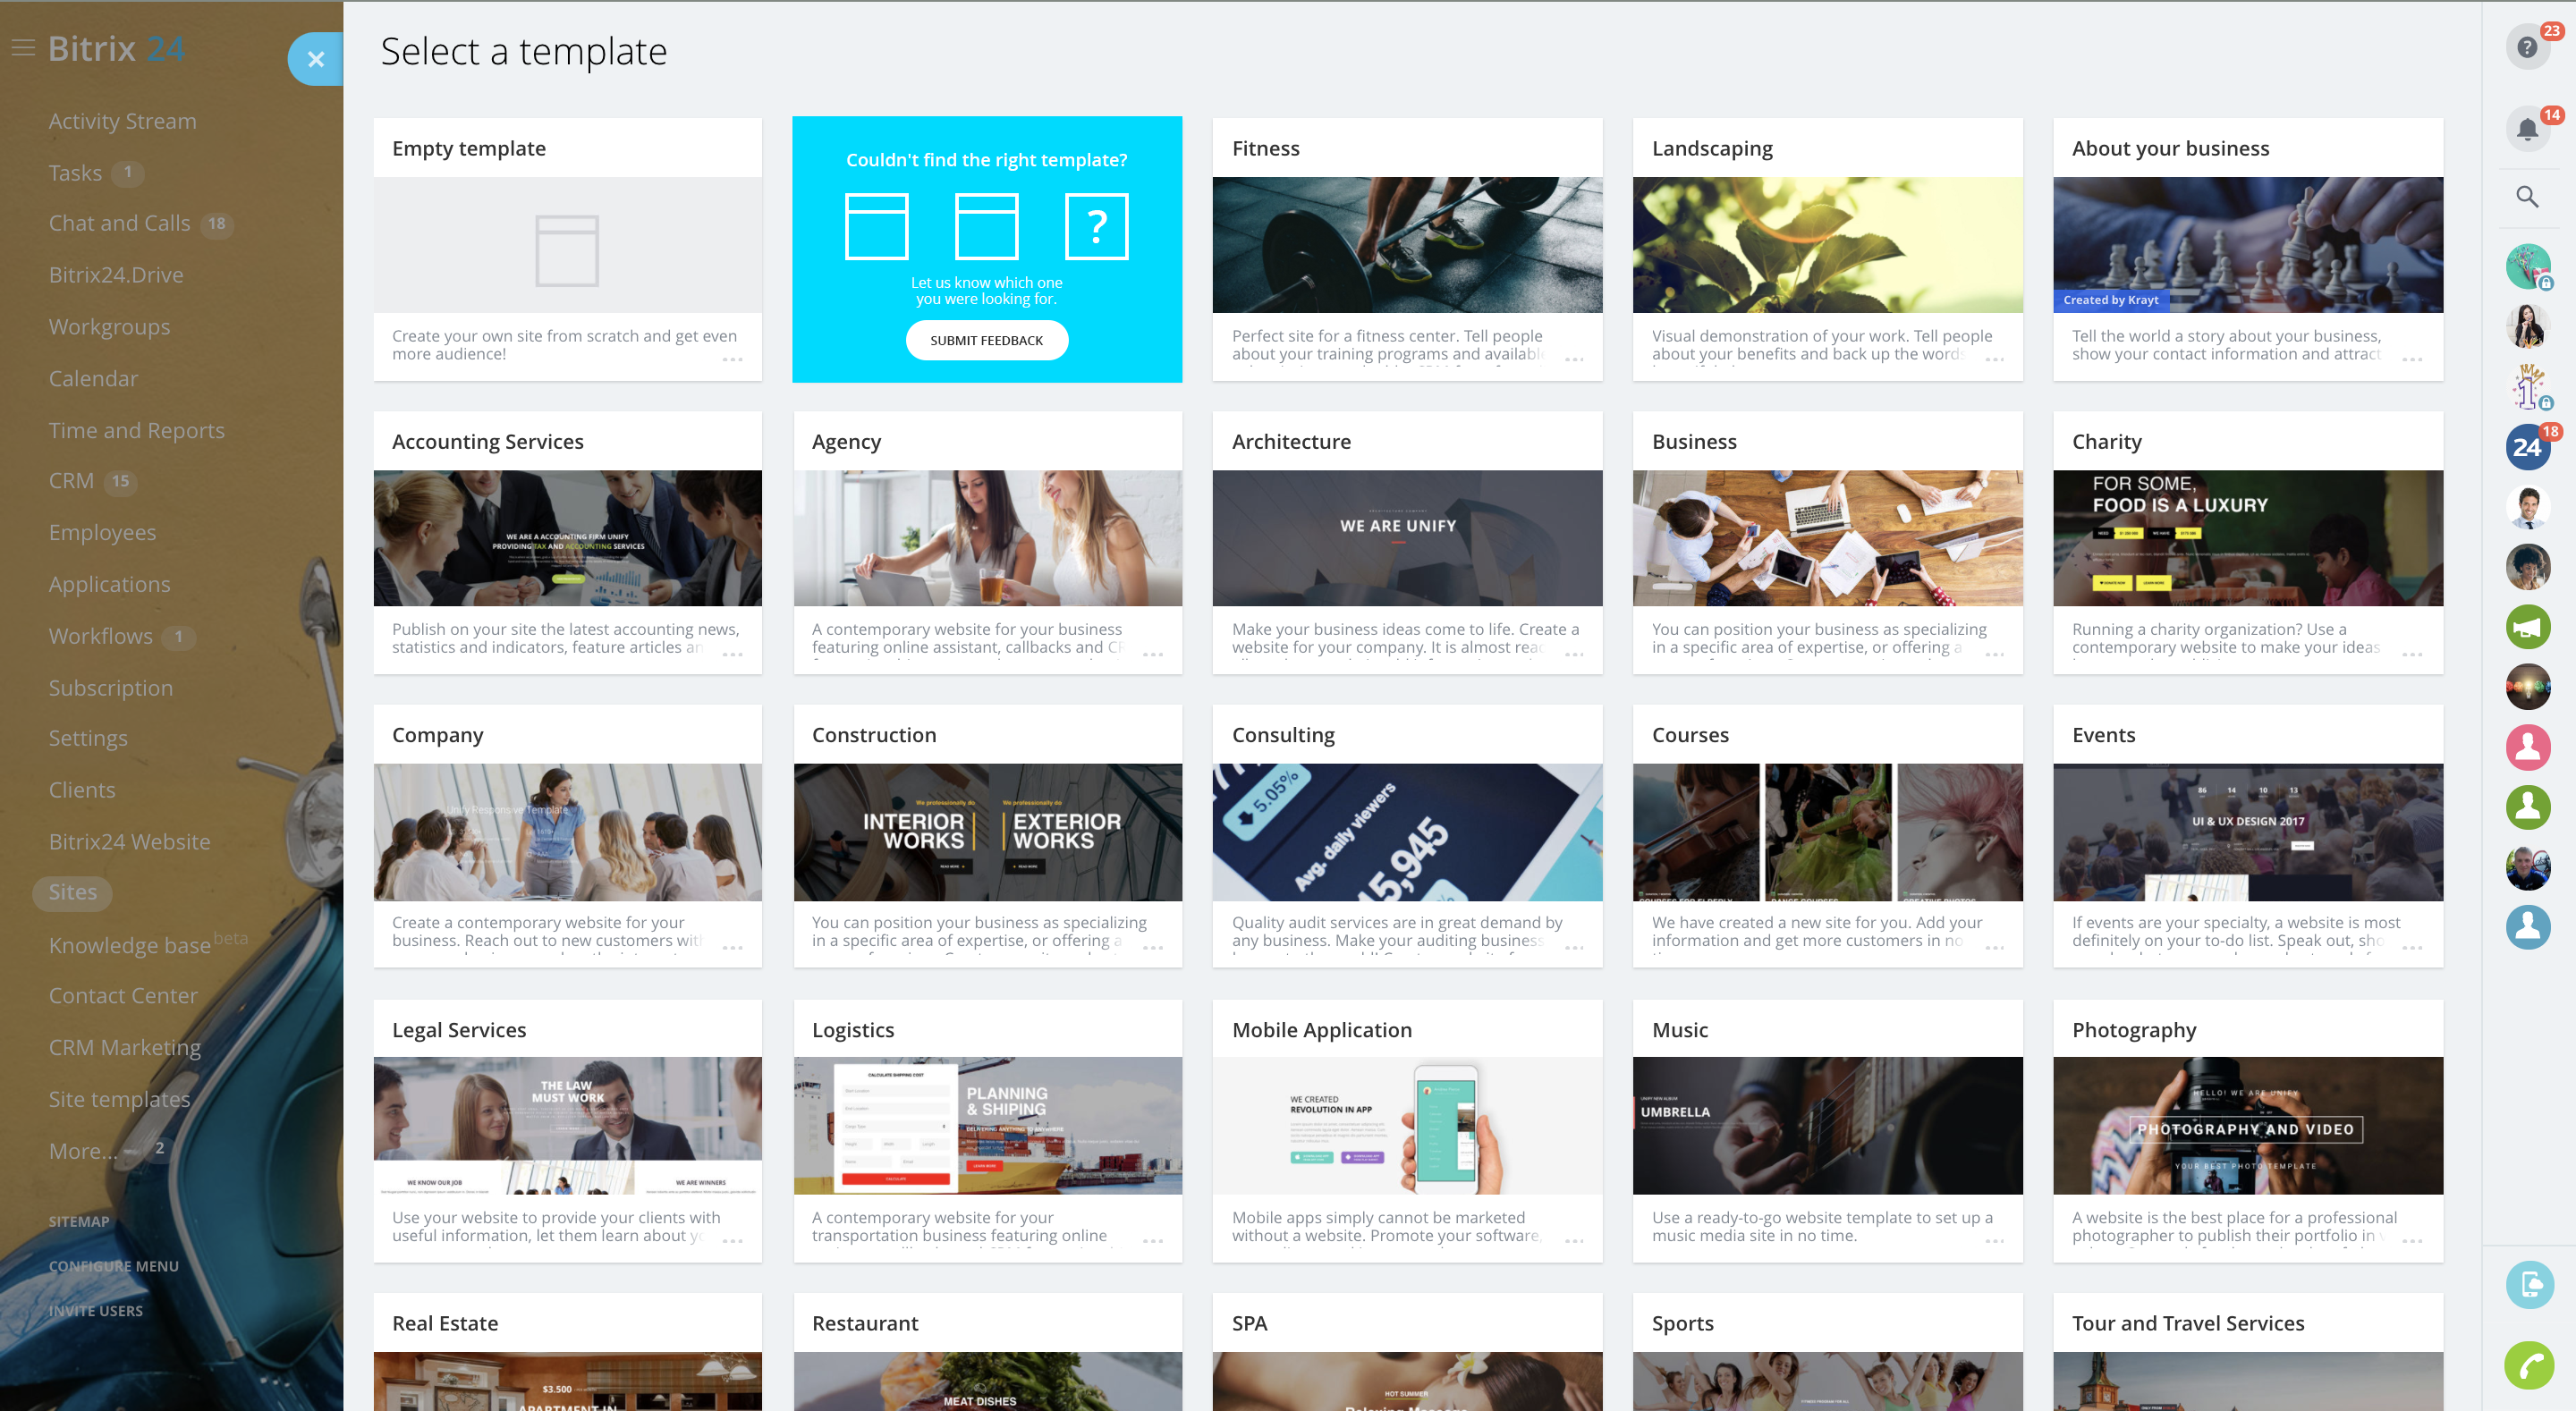The height and width of the screenshot is (1411, 2576).
Task: Toggle the hamburger menu next to Bitrix 24
Action: pos(23,48)
